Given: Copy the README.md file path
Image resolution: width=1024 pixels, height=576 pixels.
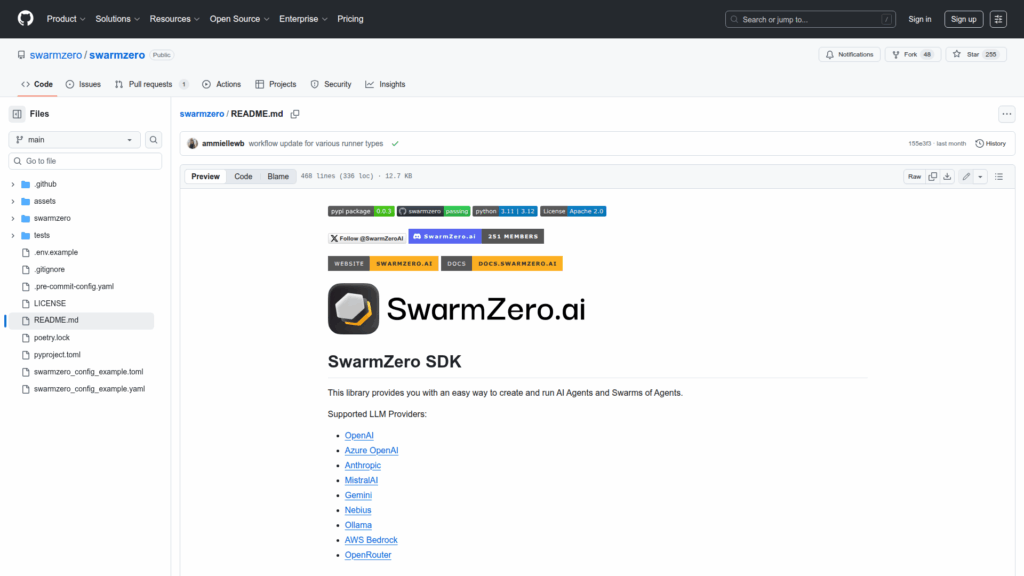Looking at the screenshot, I should [x=295, y=114].
